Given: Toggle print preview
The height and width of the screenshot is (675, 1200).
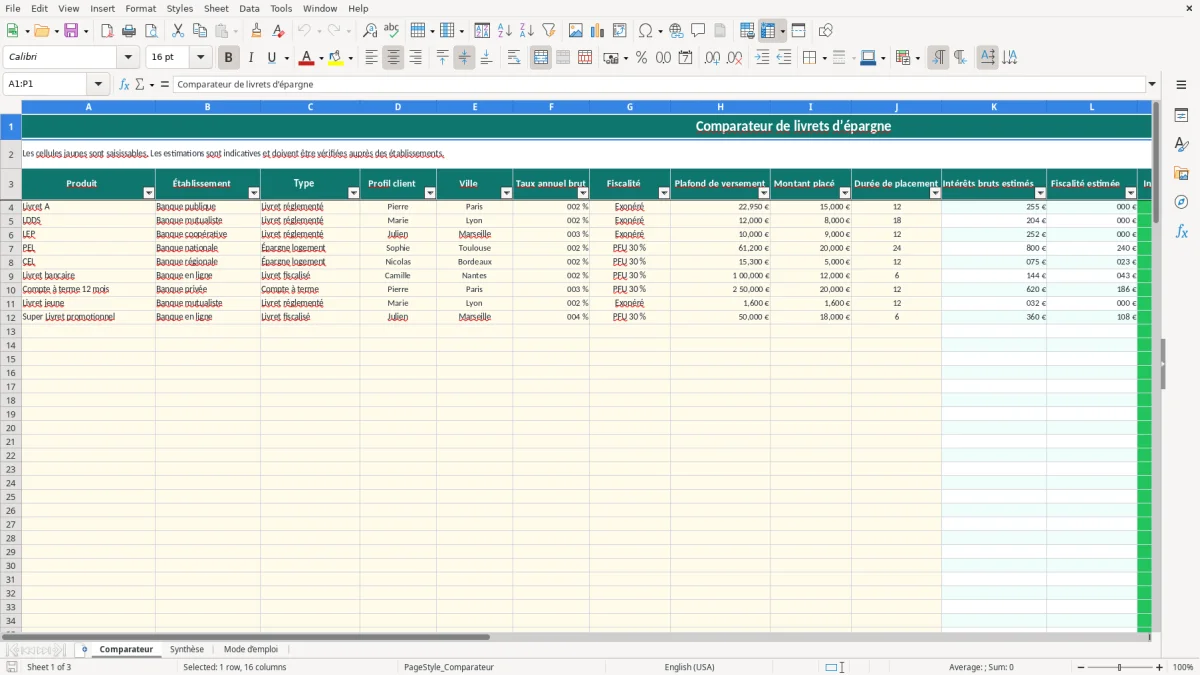Looking at the screenshot, I should point(151,31).
